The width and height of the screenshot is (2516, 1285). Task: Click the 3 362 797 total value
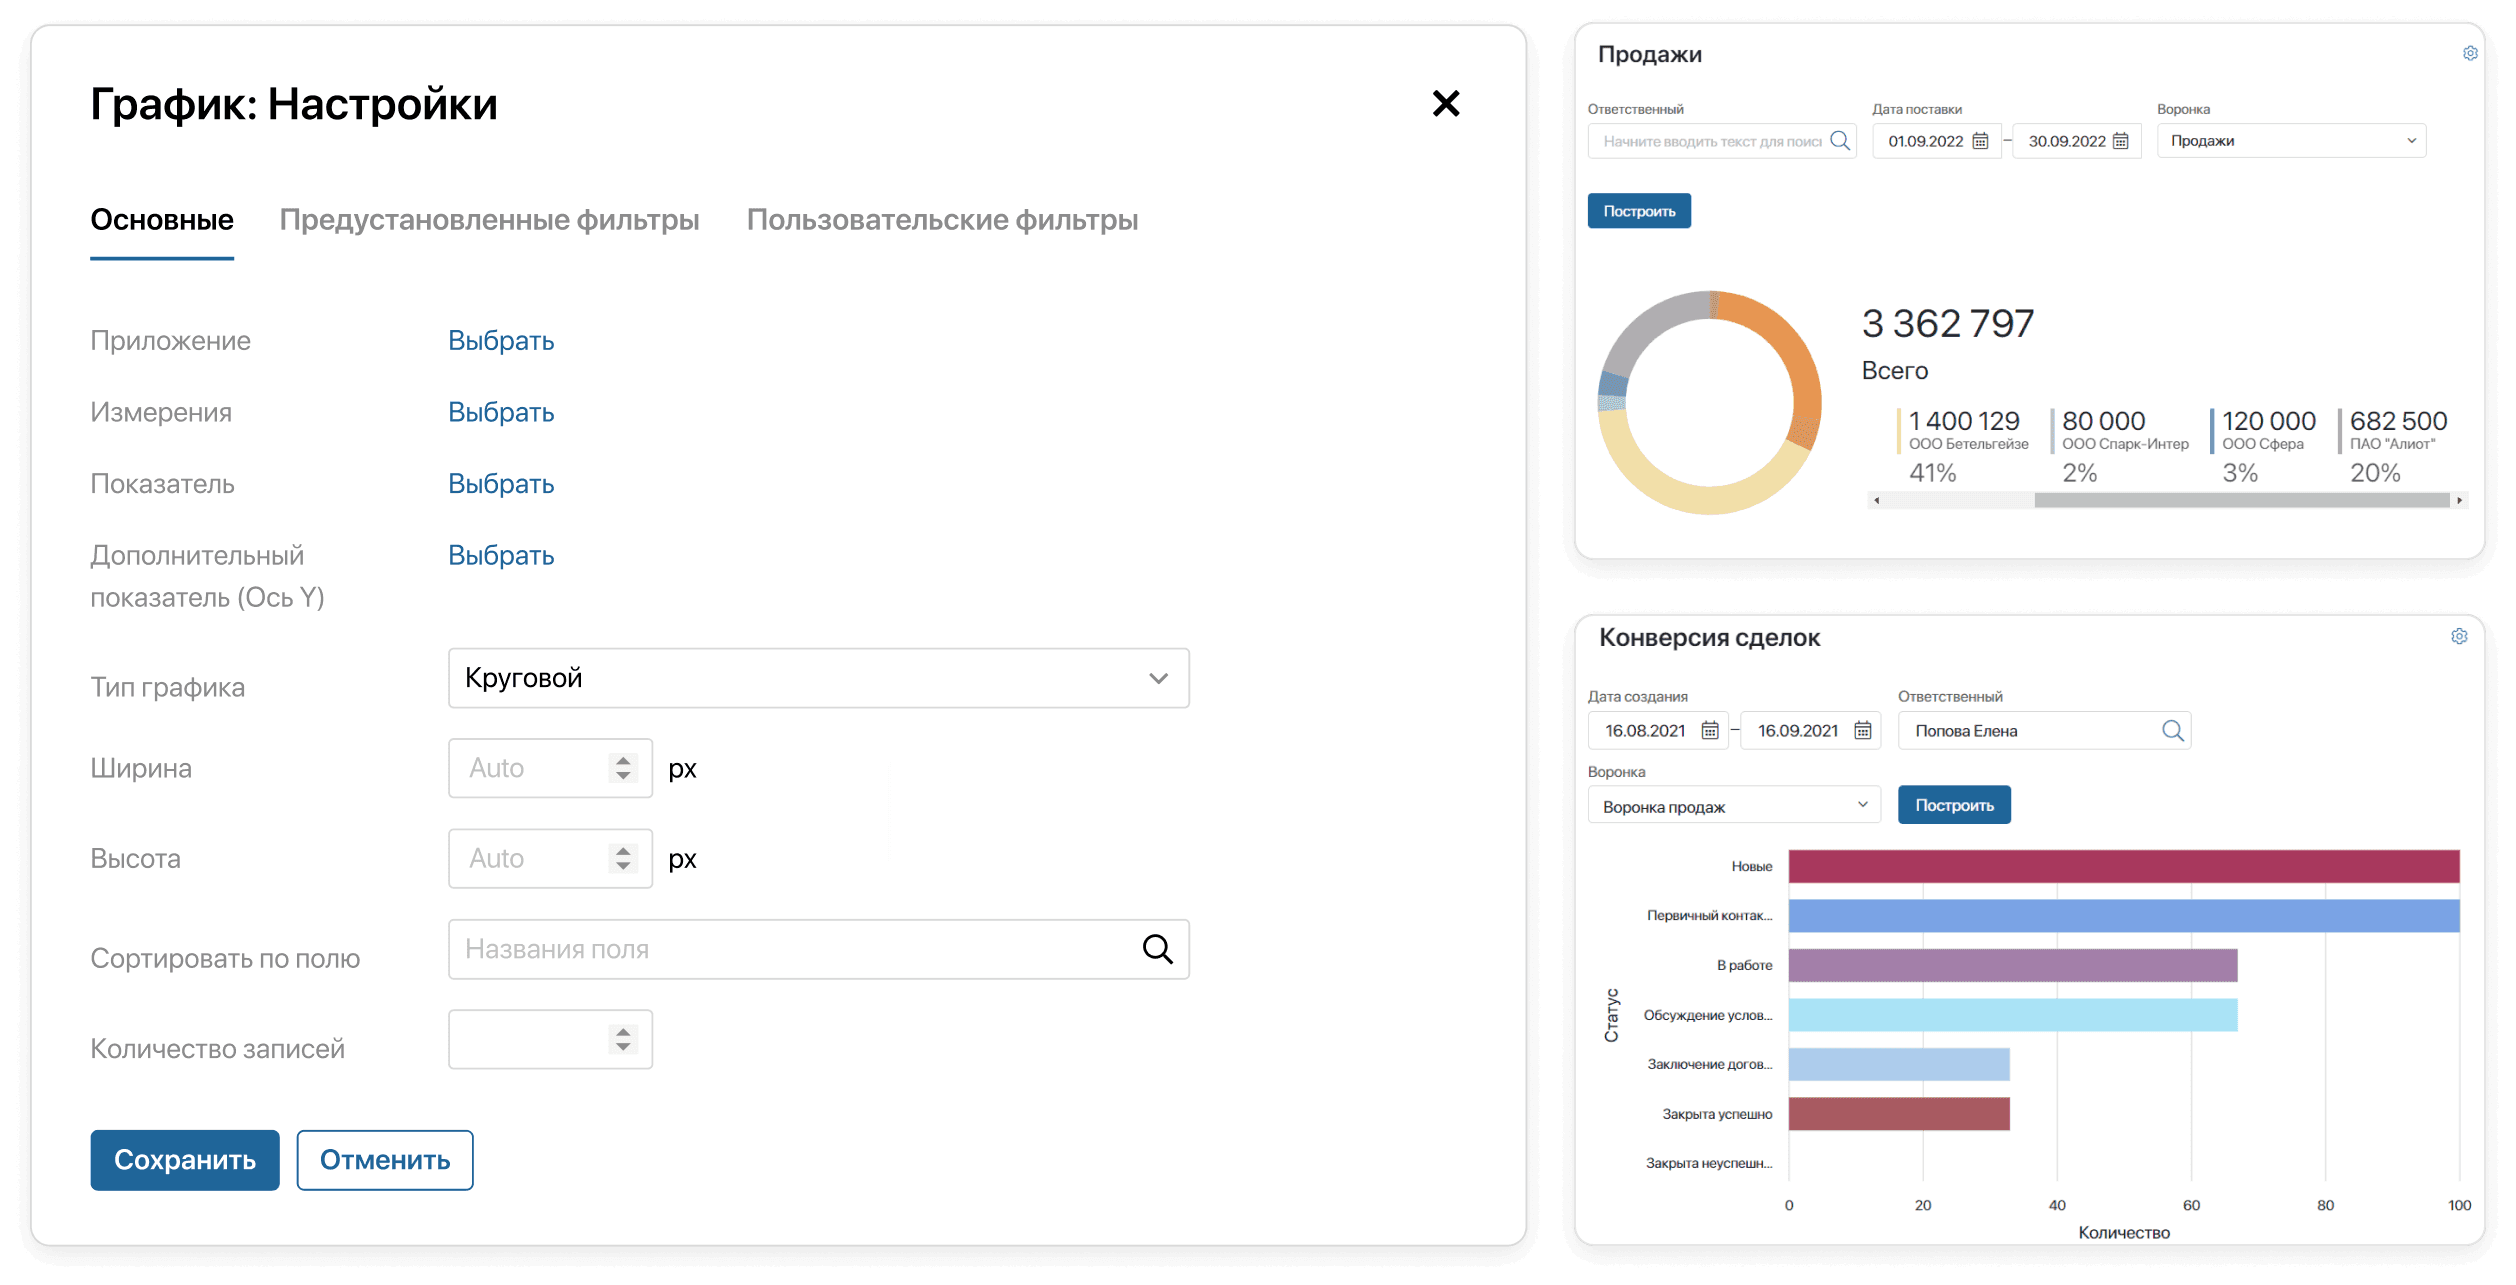coord(1948,323)
